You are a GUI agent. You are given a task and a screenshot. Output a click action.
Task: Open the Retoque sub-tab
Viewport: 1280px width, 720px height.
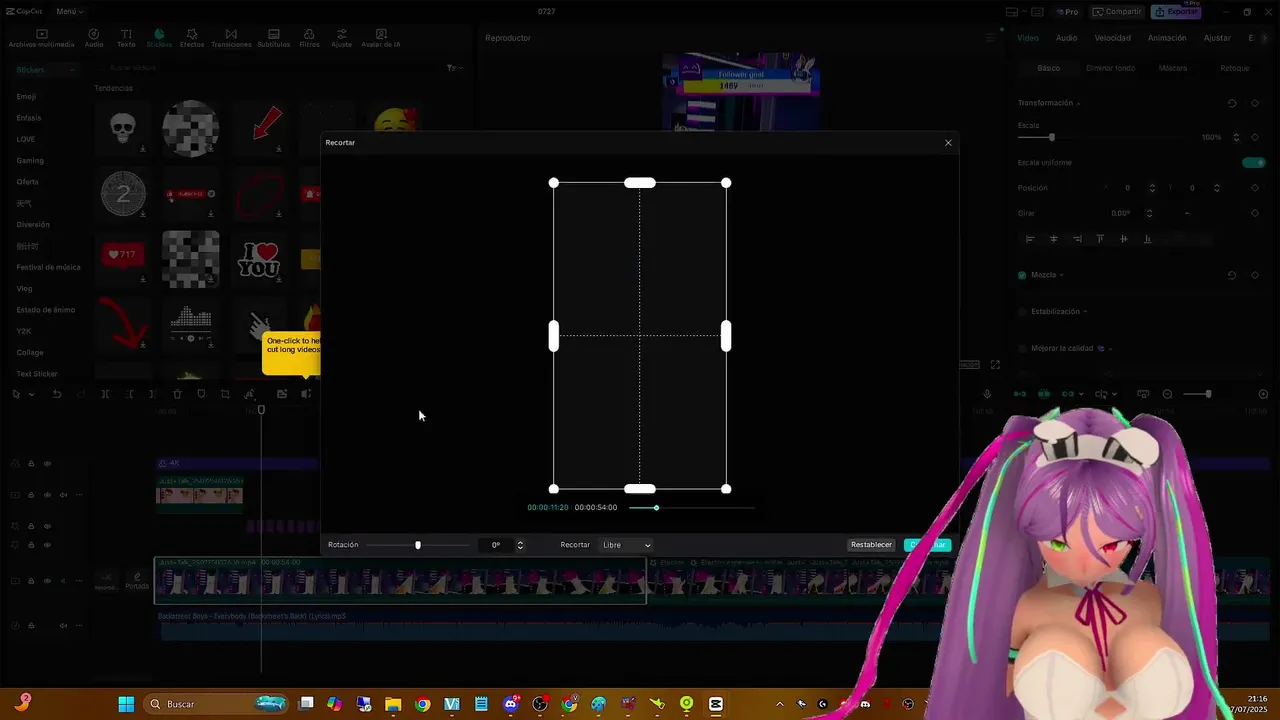(1235, 68)
